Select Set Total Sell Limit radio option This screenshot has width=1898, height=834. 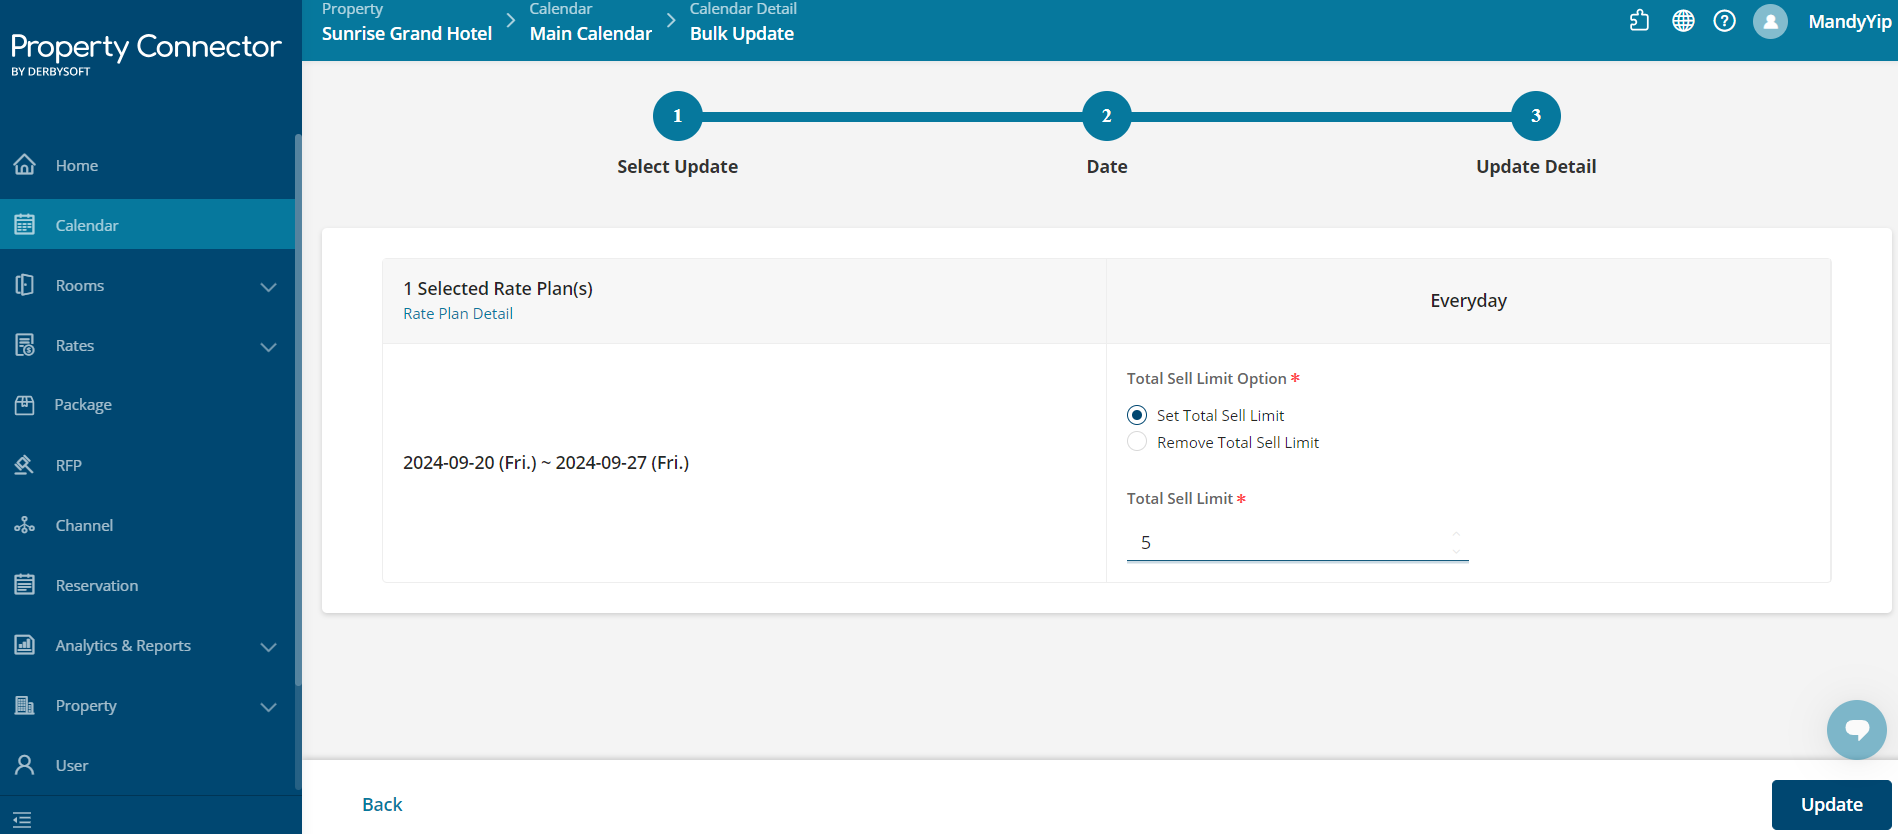[x=1137, y=415]
